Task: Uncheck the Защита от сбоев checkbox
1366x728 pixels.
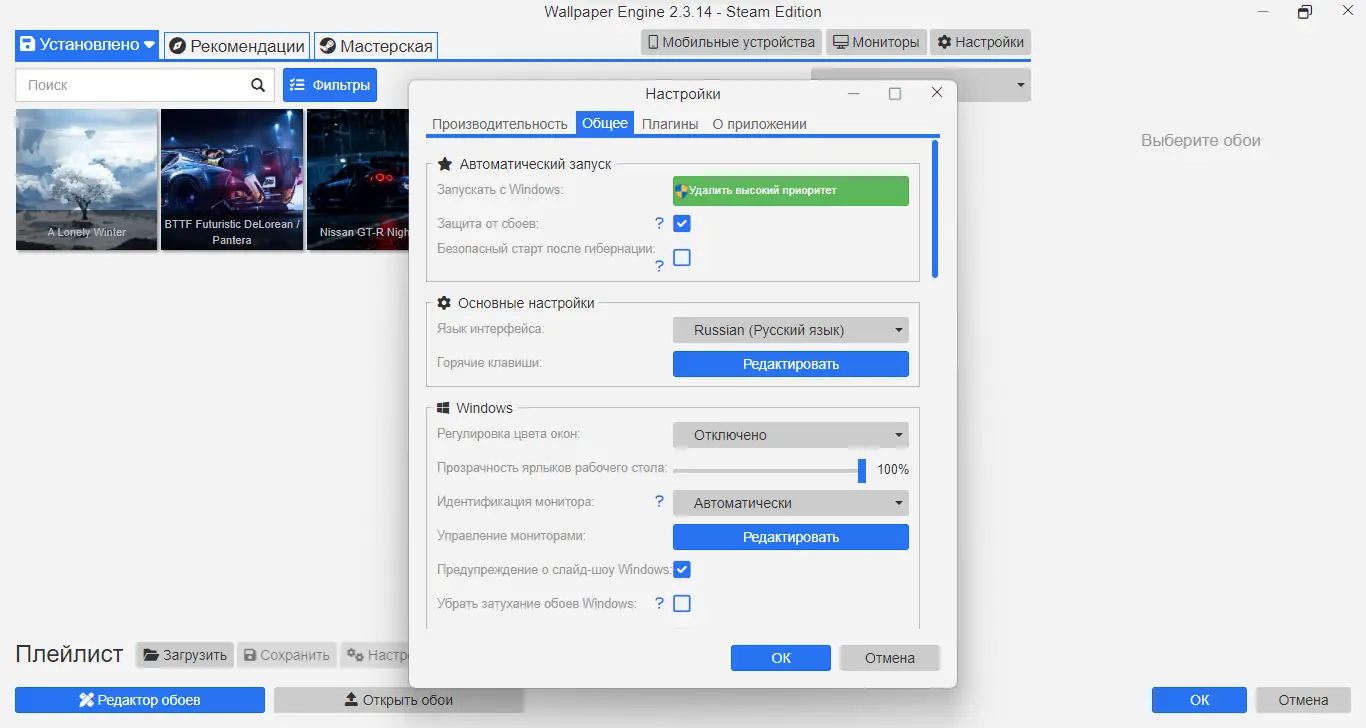Action: (x=682, y=223)
